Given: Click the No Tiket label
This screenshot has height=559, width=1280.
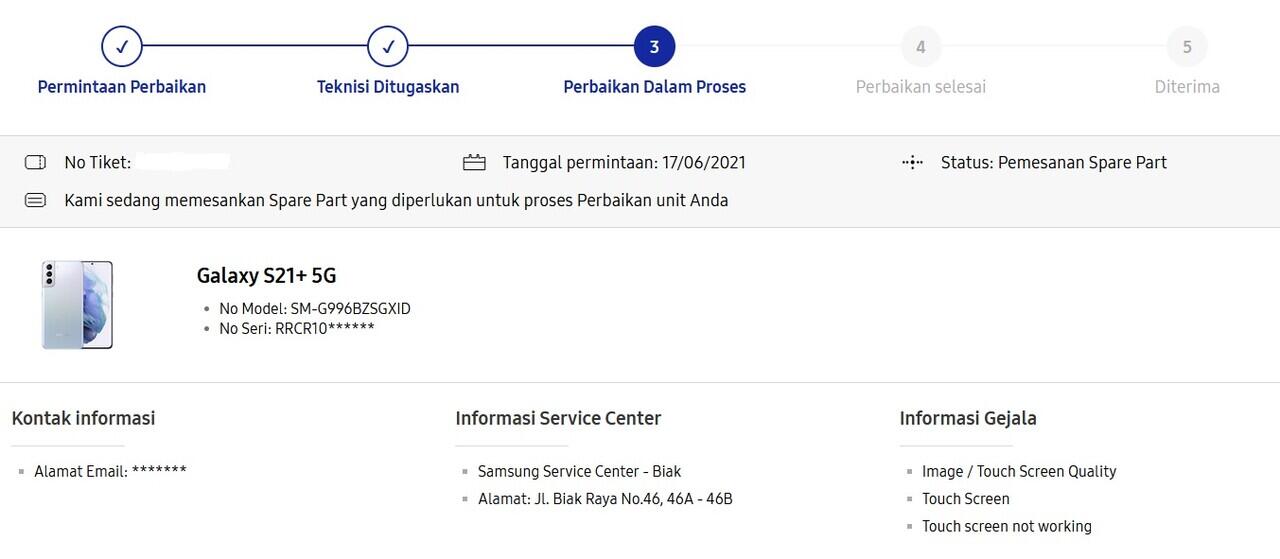Looking at the screenshot, I should (98, 162).
